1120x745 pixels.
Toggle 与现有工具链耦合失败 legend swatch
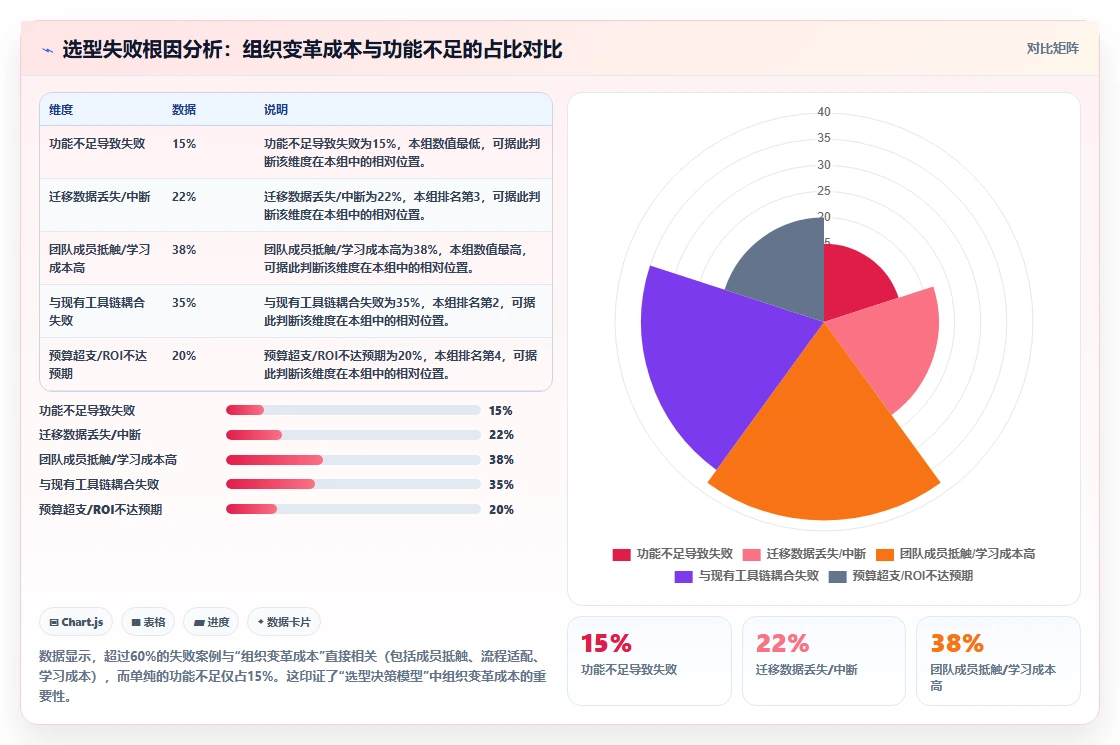pos(684,576)
